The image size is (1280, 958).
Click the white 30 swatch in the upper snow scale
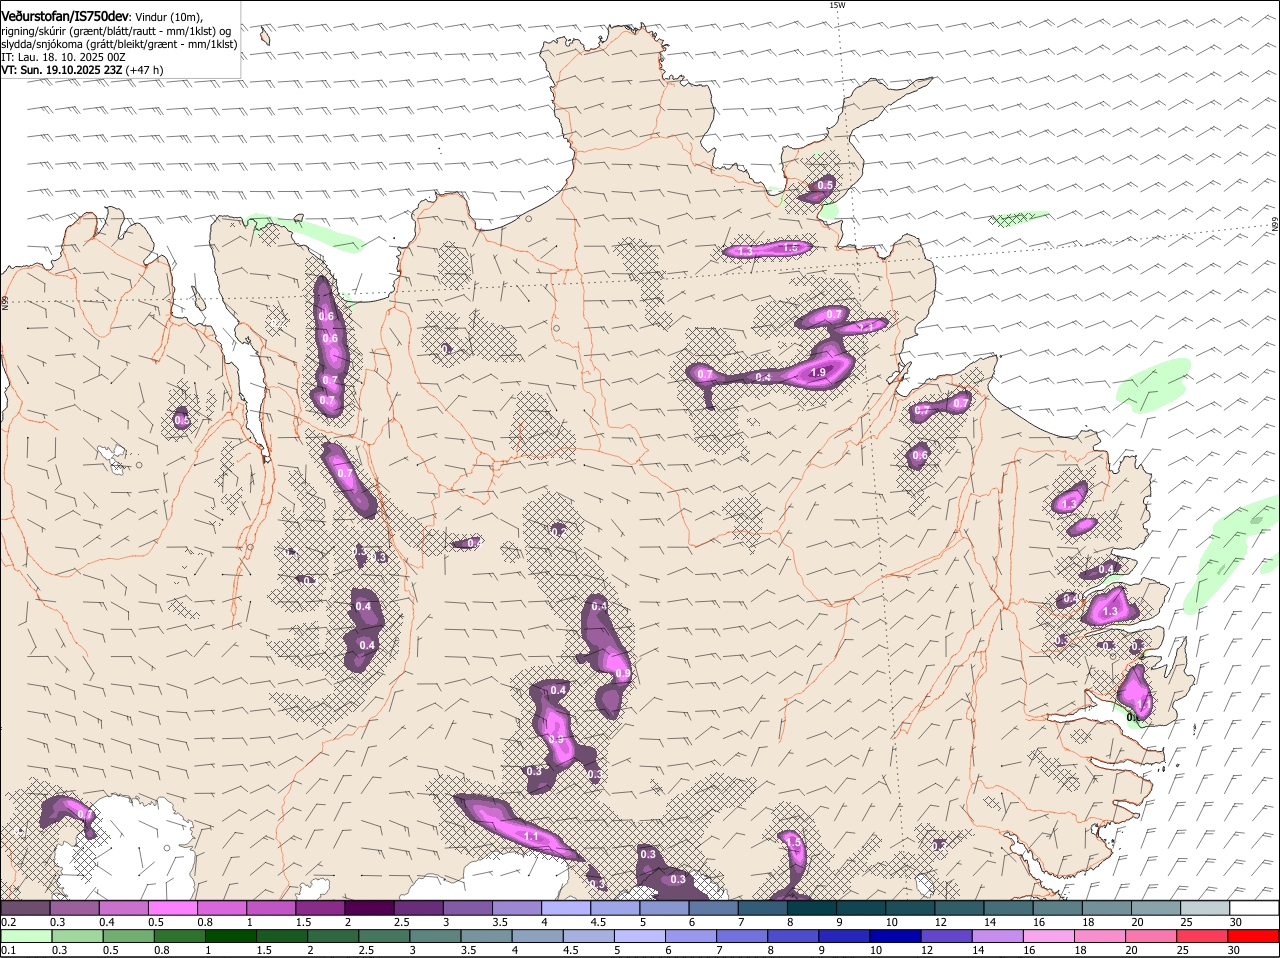(1253, 907)
